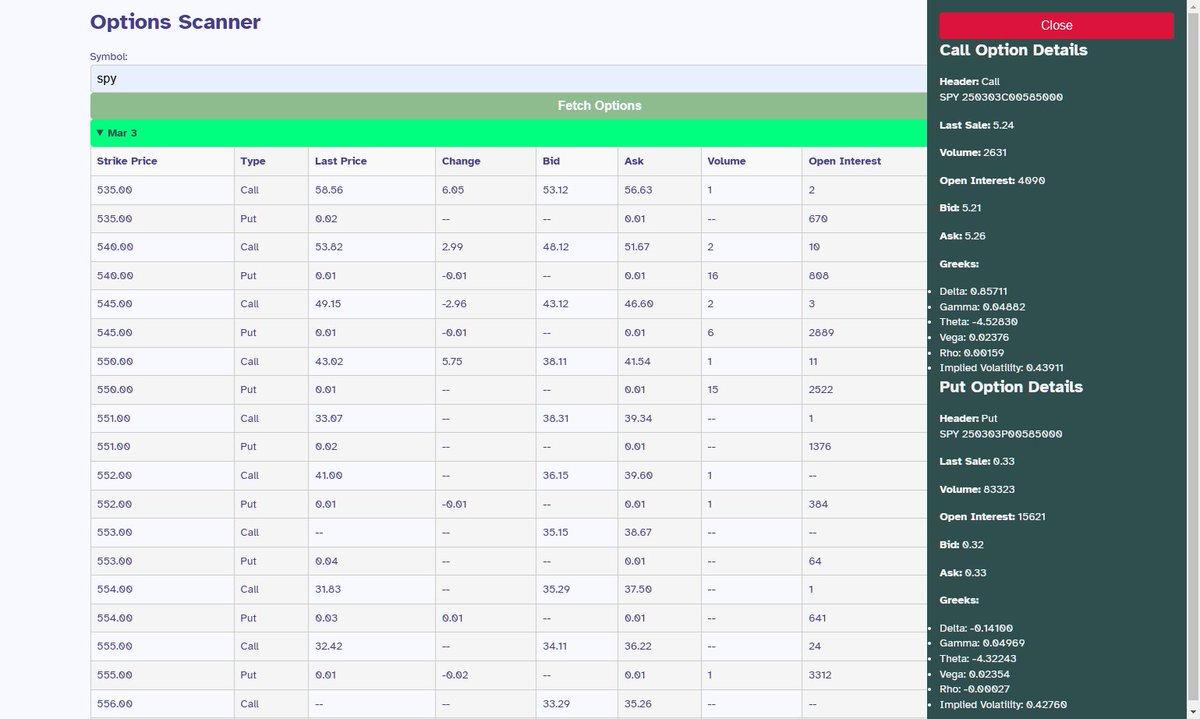Click the put Open Interest 15621 line
The height and width of the screenshot is (719, 1200).
click(995, 517)
